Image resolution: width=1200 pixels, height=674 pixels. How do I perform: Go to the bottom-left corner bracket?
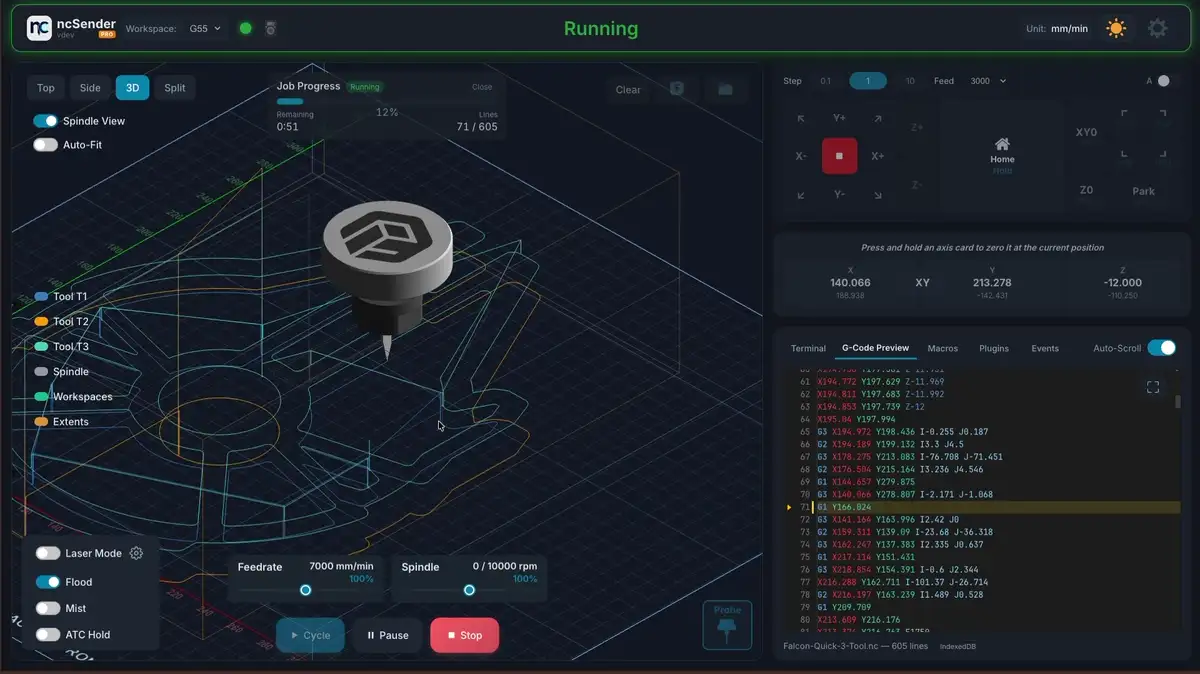pyautogui.click(x=1124, y=153)
